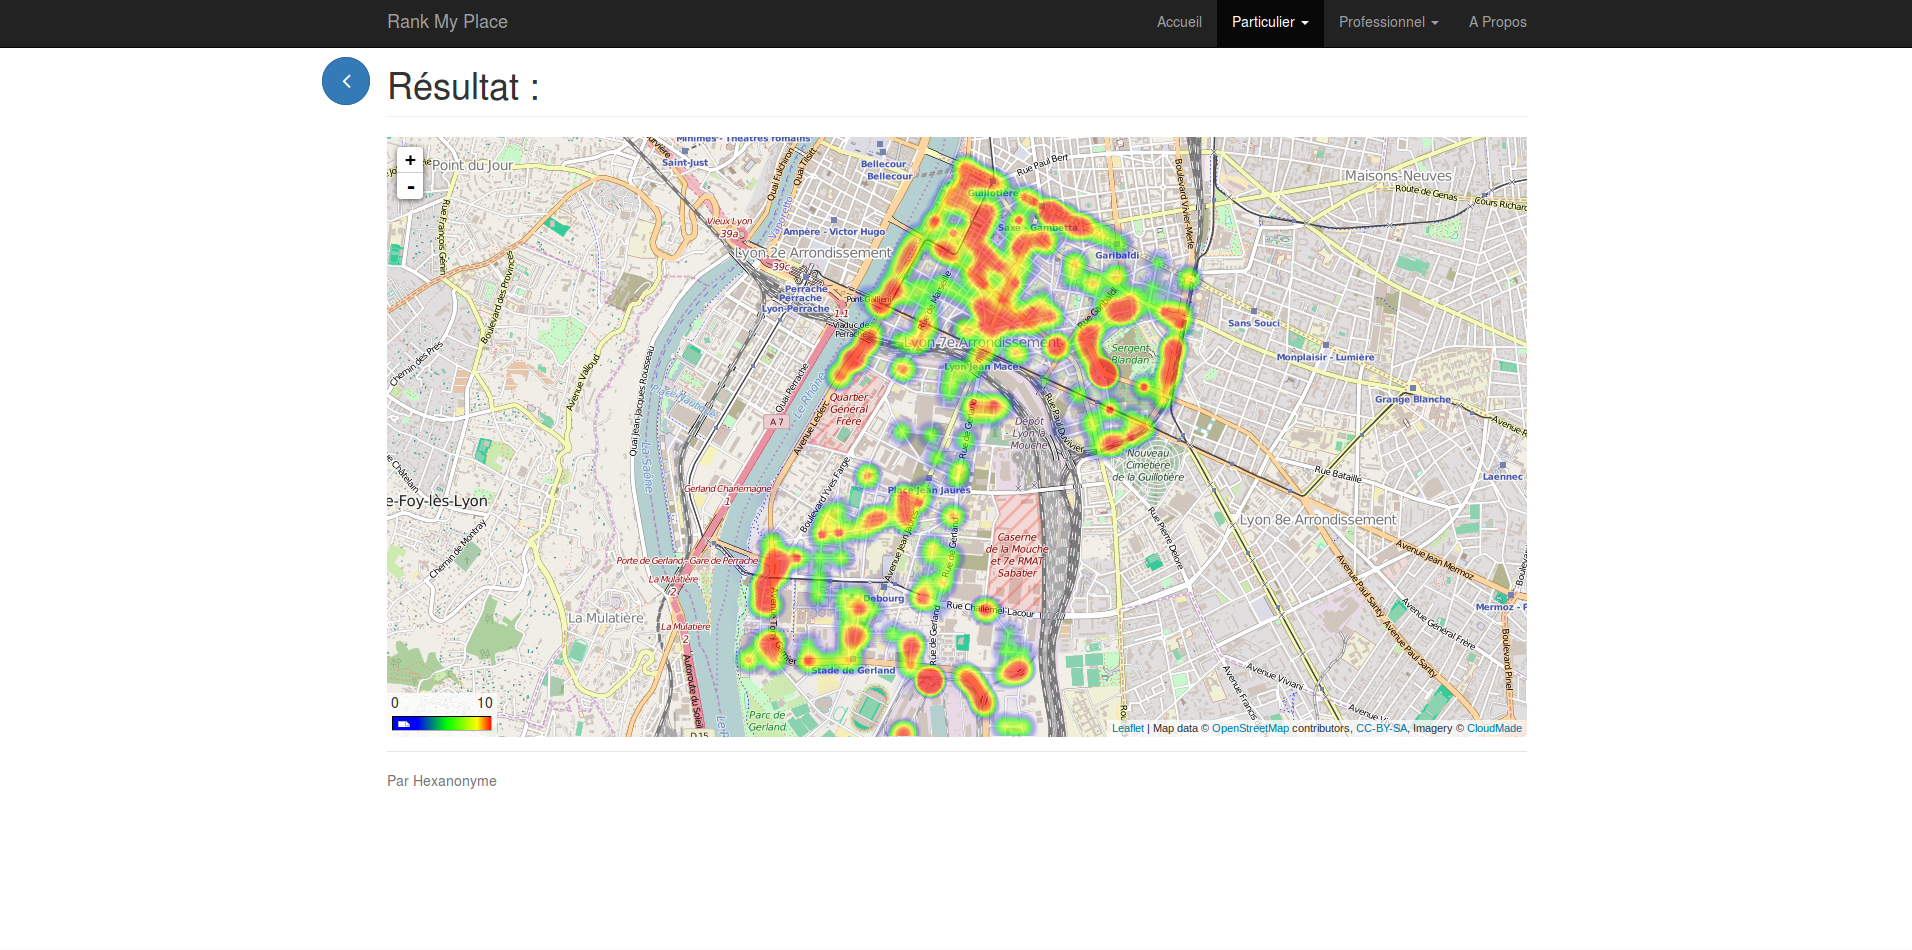
Task: Open the Rank My Place home link
Action: tap(447, 22)
